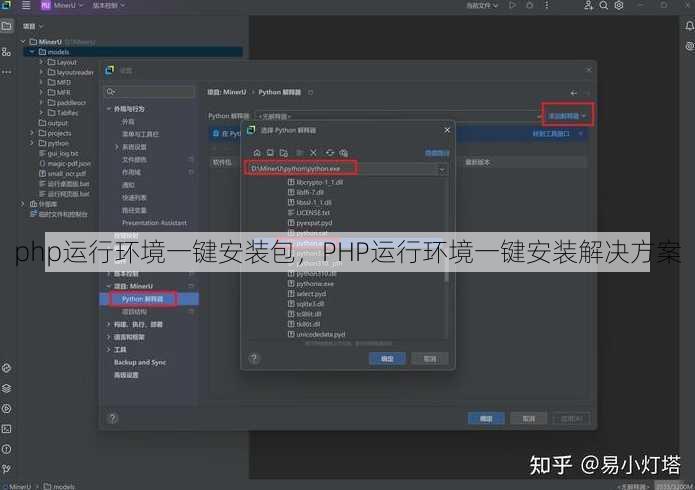Expand the 系统设置 settings node
The width and height of the screenshot is (695, 490).
tap(117, 147)
